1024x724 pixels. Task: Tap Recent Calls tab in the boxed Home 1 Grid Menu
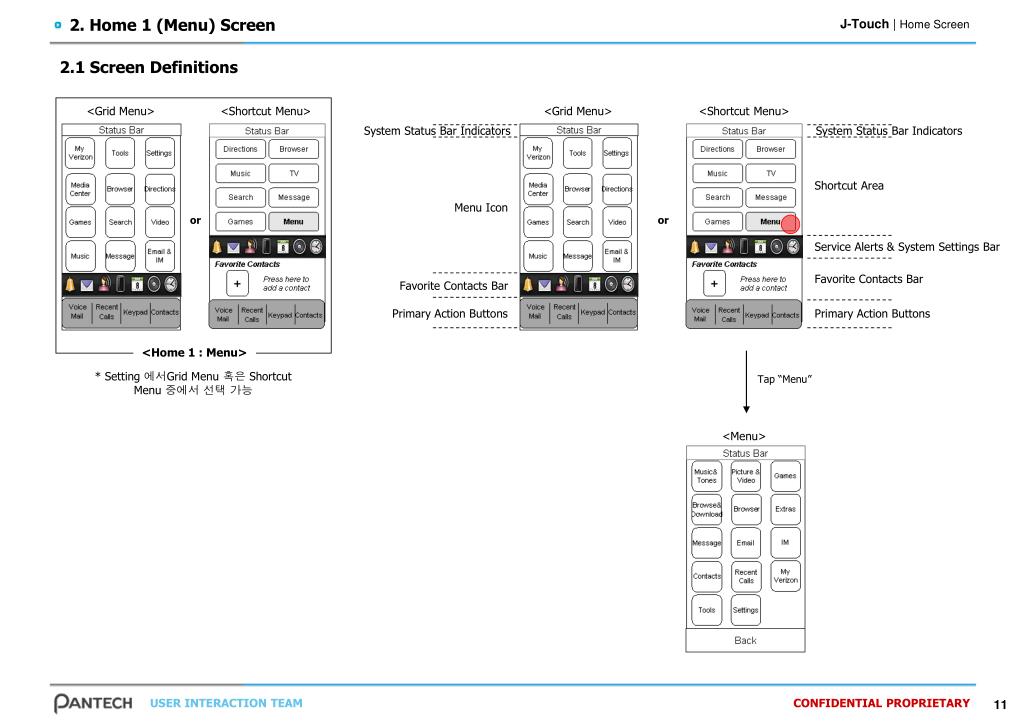pos(106,313)
